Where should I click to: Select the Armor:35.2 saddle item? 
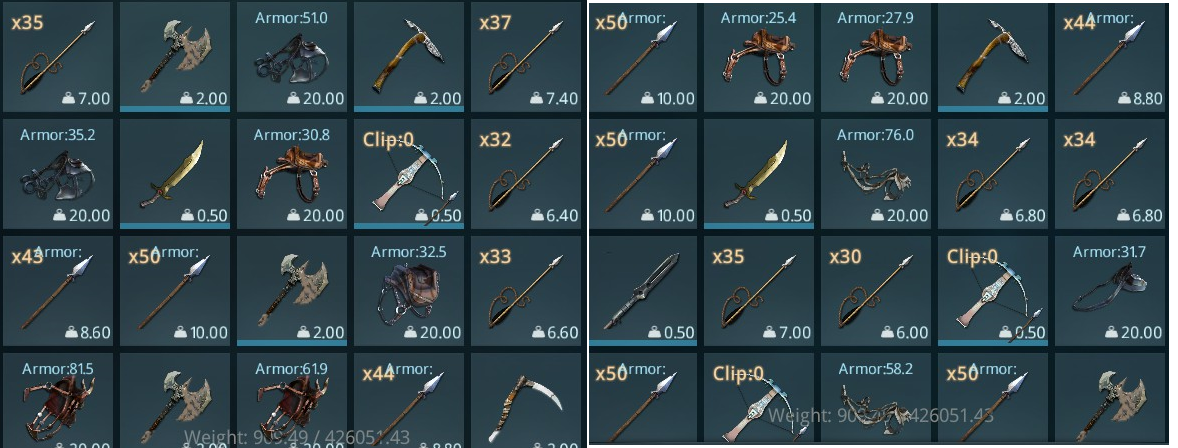[x=59, y=174]
